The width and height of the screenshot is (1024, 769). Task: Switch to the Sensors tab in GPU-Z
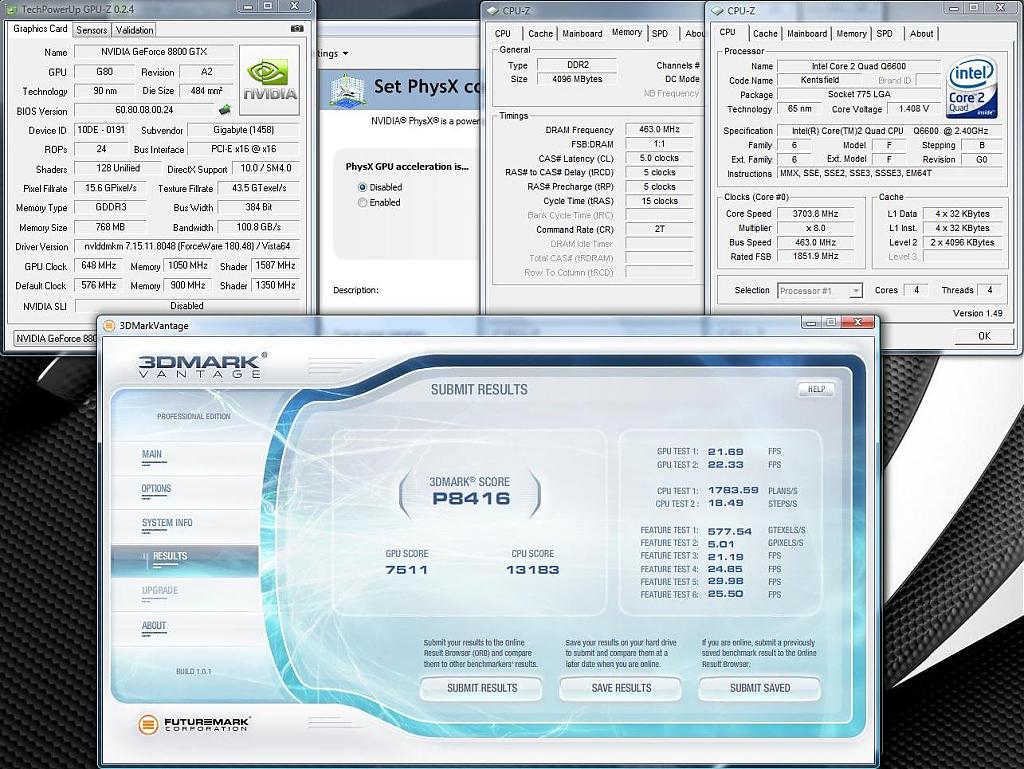pyautogui.click(x=91, y=30)
